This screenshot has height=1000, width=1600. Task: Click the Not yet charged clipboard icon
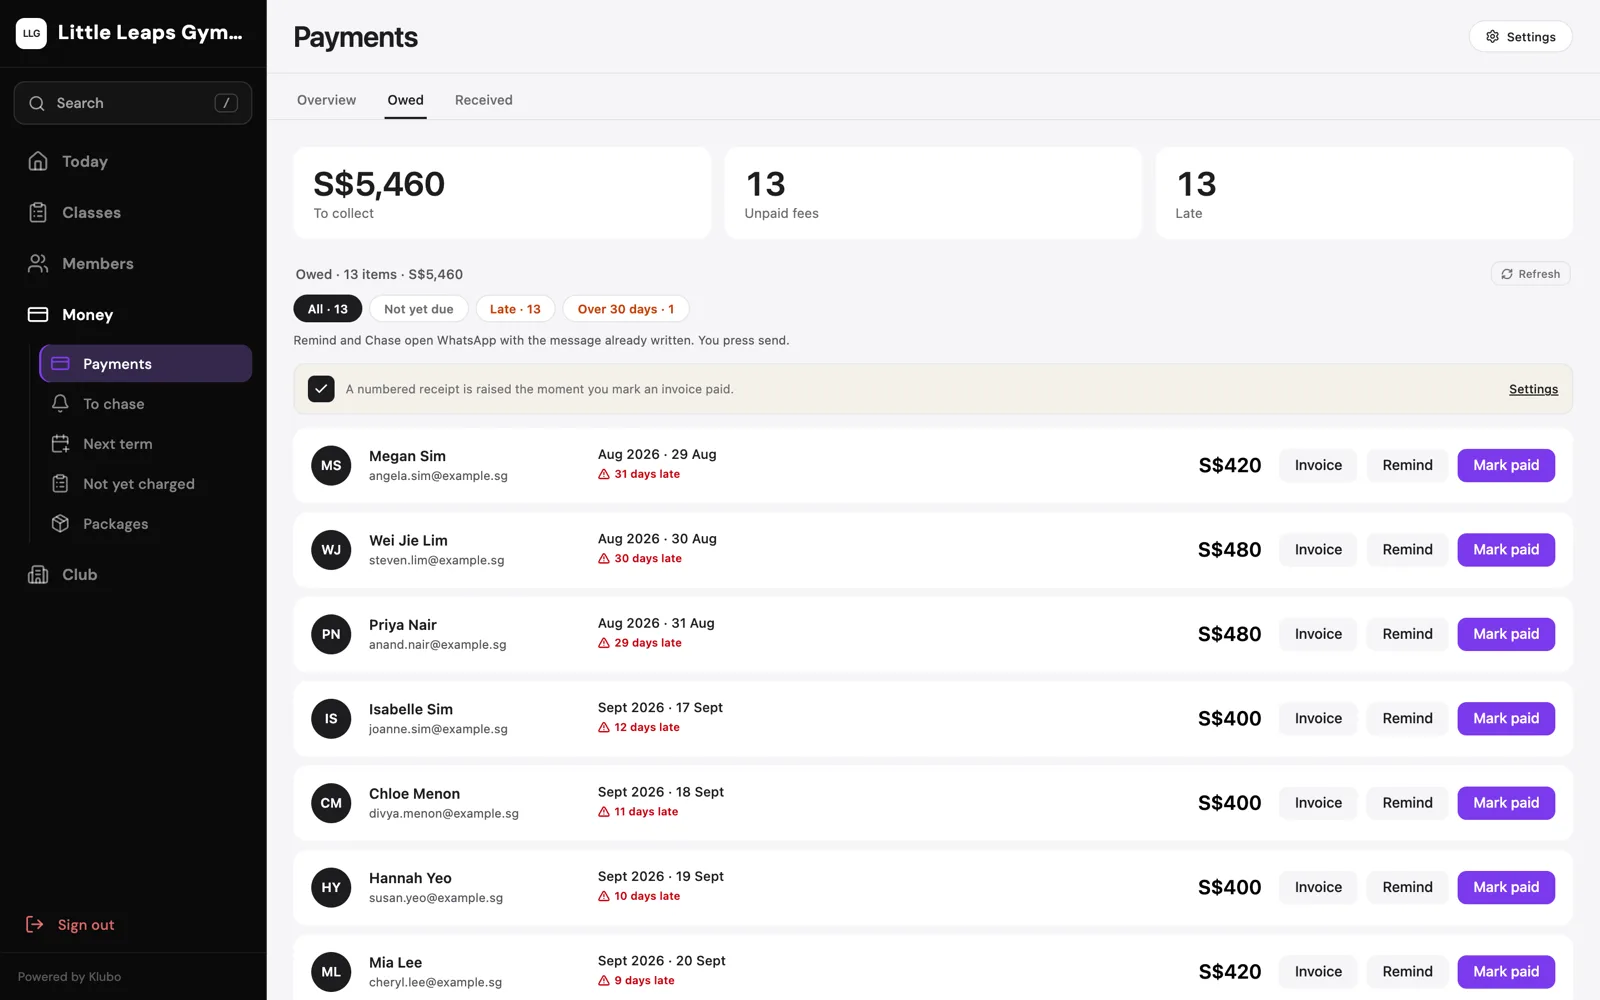[x=60, y=484]
